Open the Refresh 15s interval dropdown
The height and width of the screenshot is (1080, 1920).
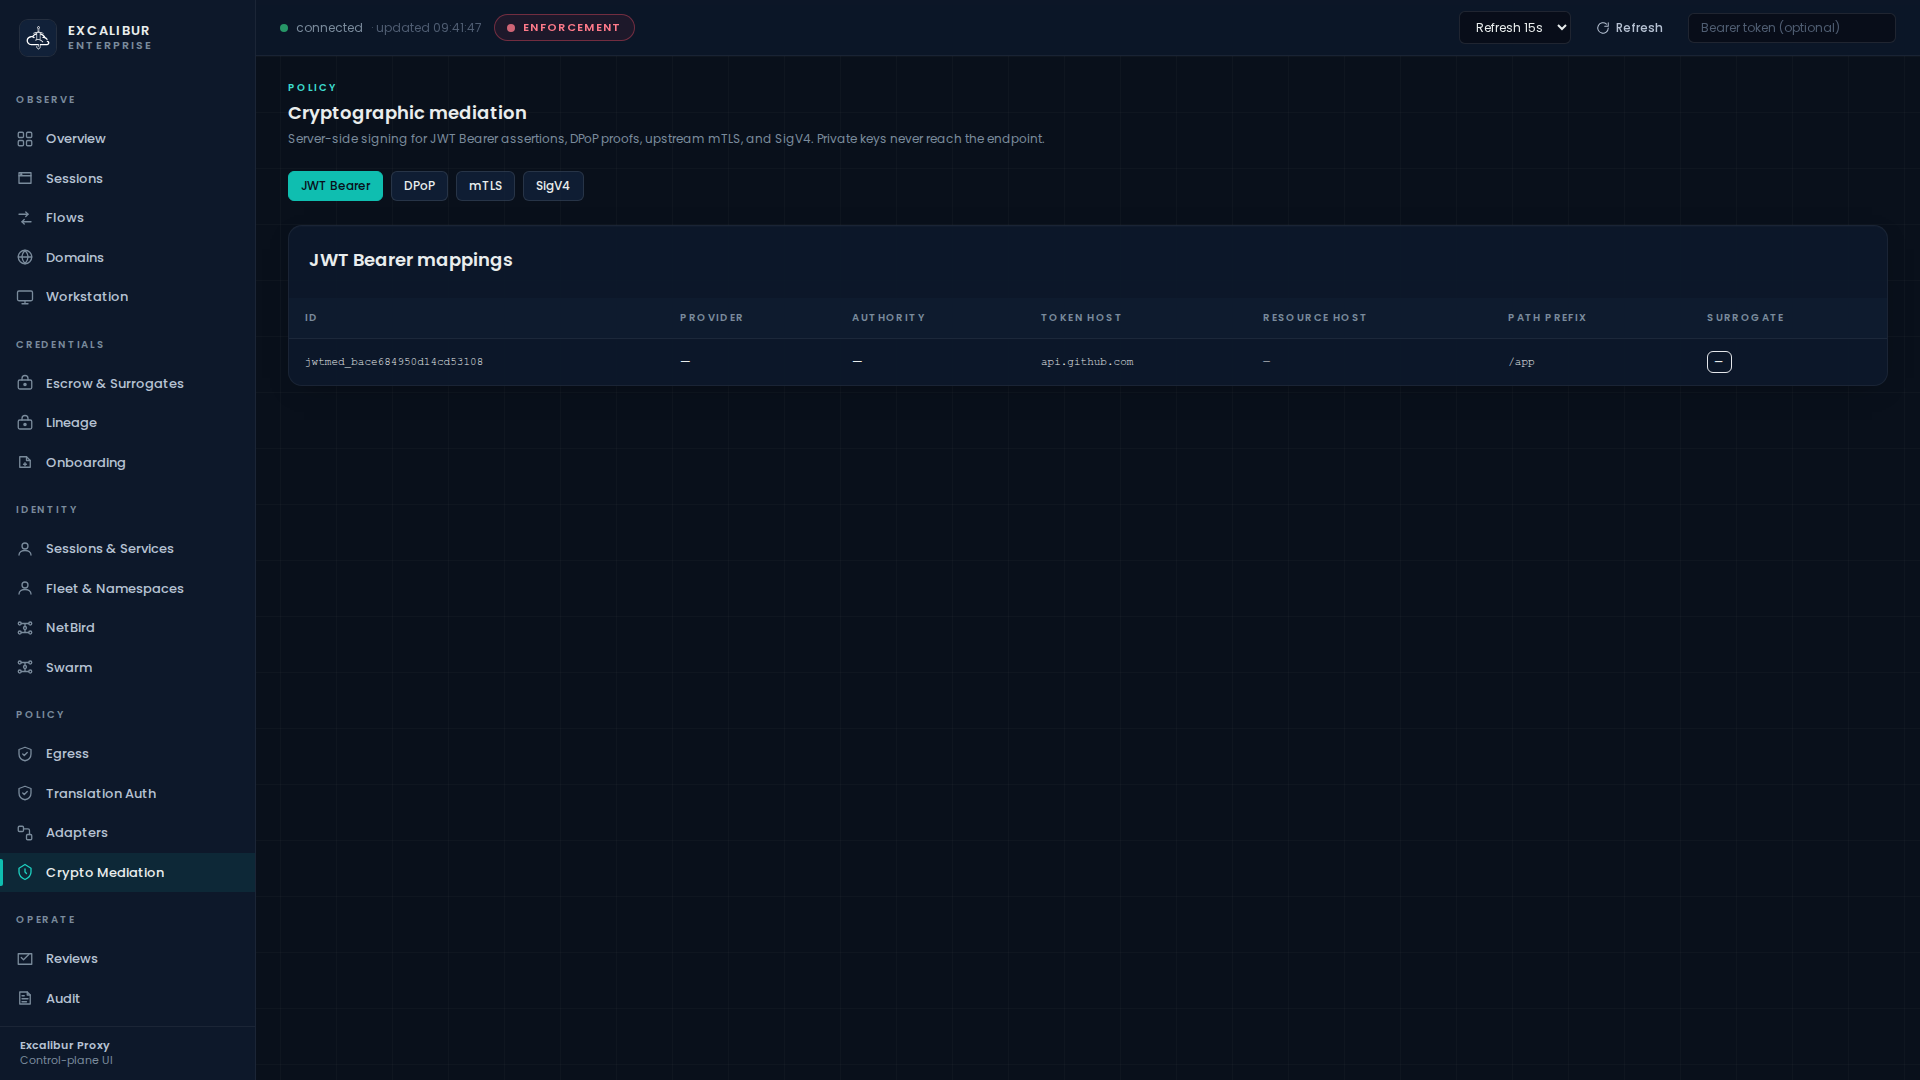[1514, 28]
